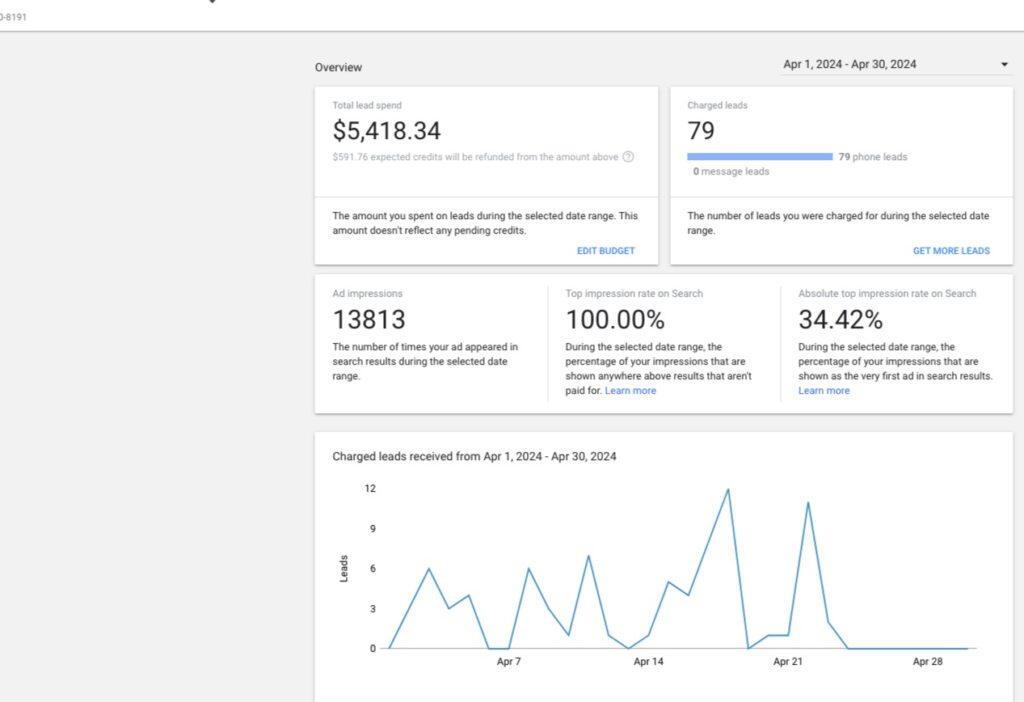Viewport: 1024px width, 702px height.
Task: Click the blue phone leads progress bar
Action: click(x=760, y=157)
